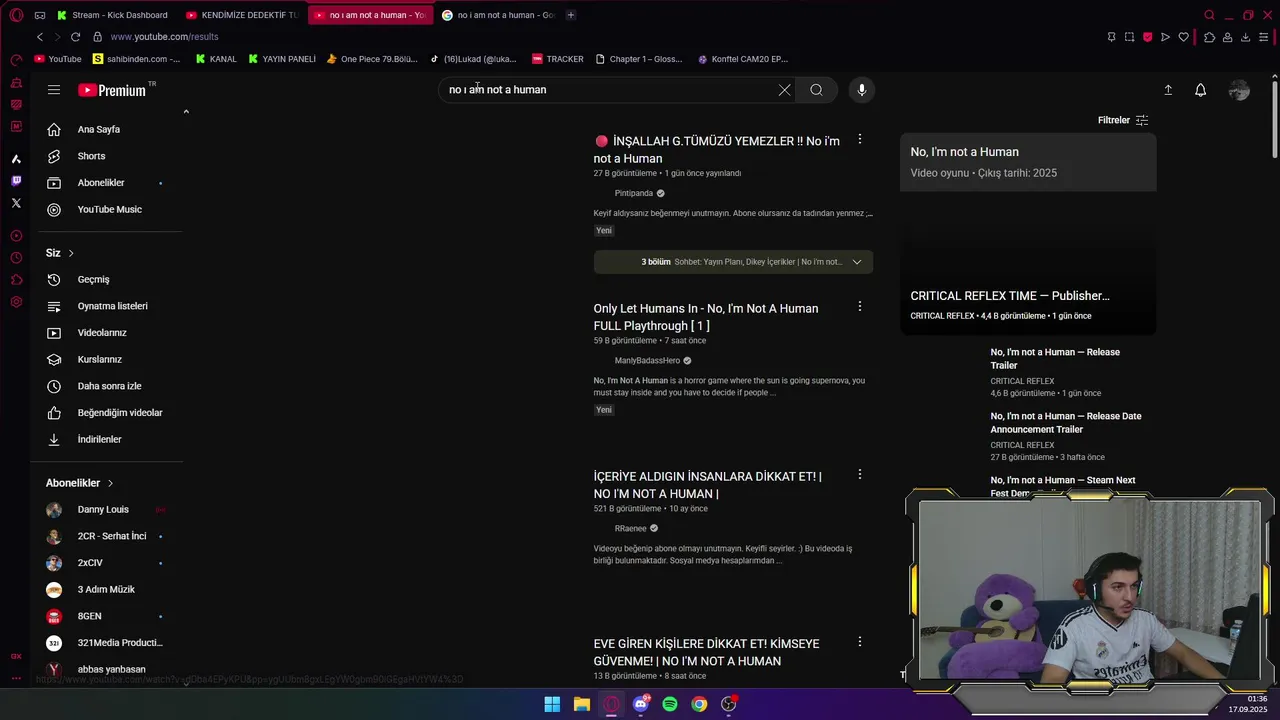Open X Twitter in Opera sidebar

(16, 203)
